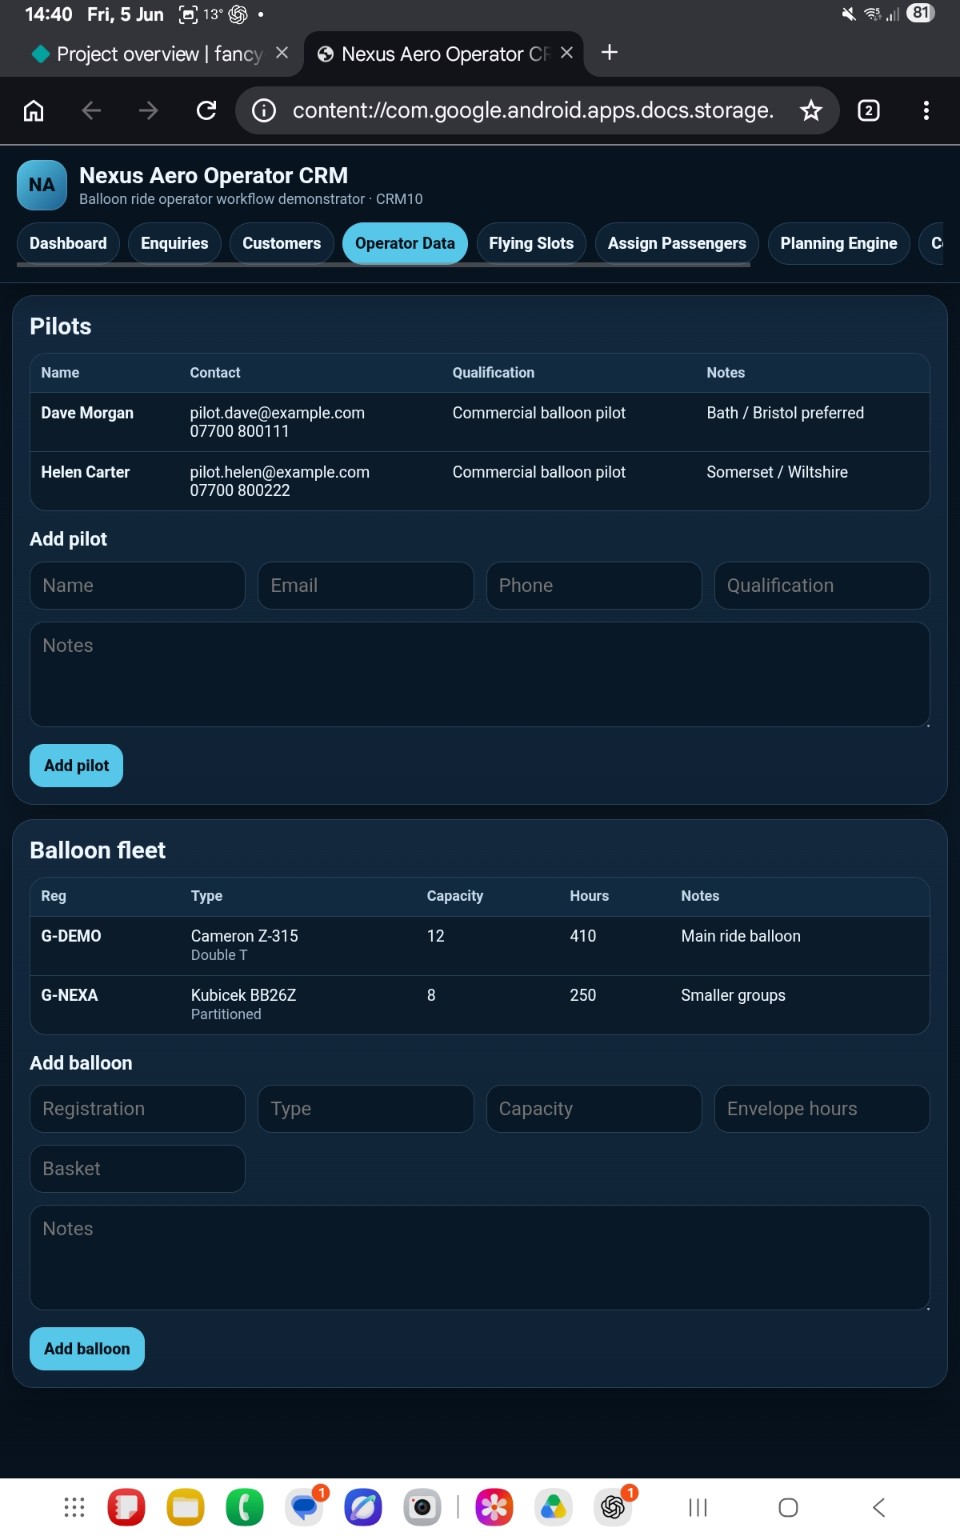The width and height of the screenshot is (960, 1536).
Task: Click the Smaller groups note
Action: [x=733, y=995]
